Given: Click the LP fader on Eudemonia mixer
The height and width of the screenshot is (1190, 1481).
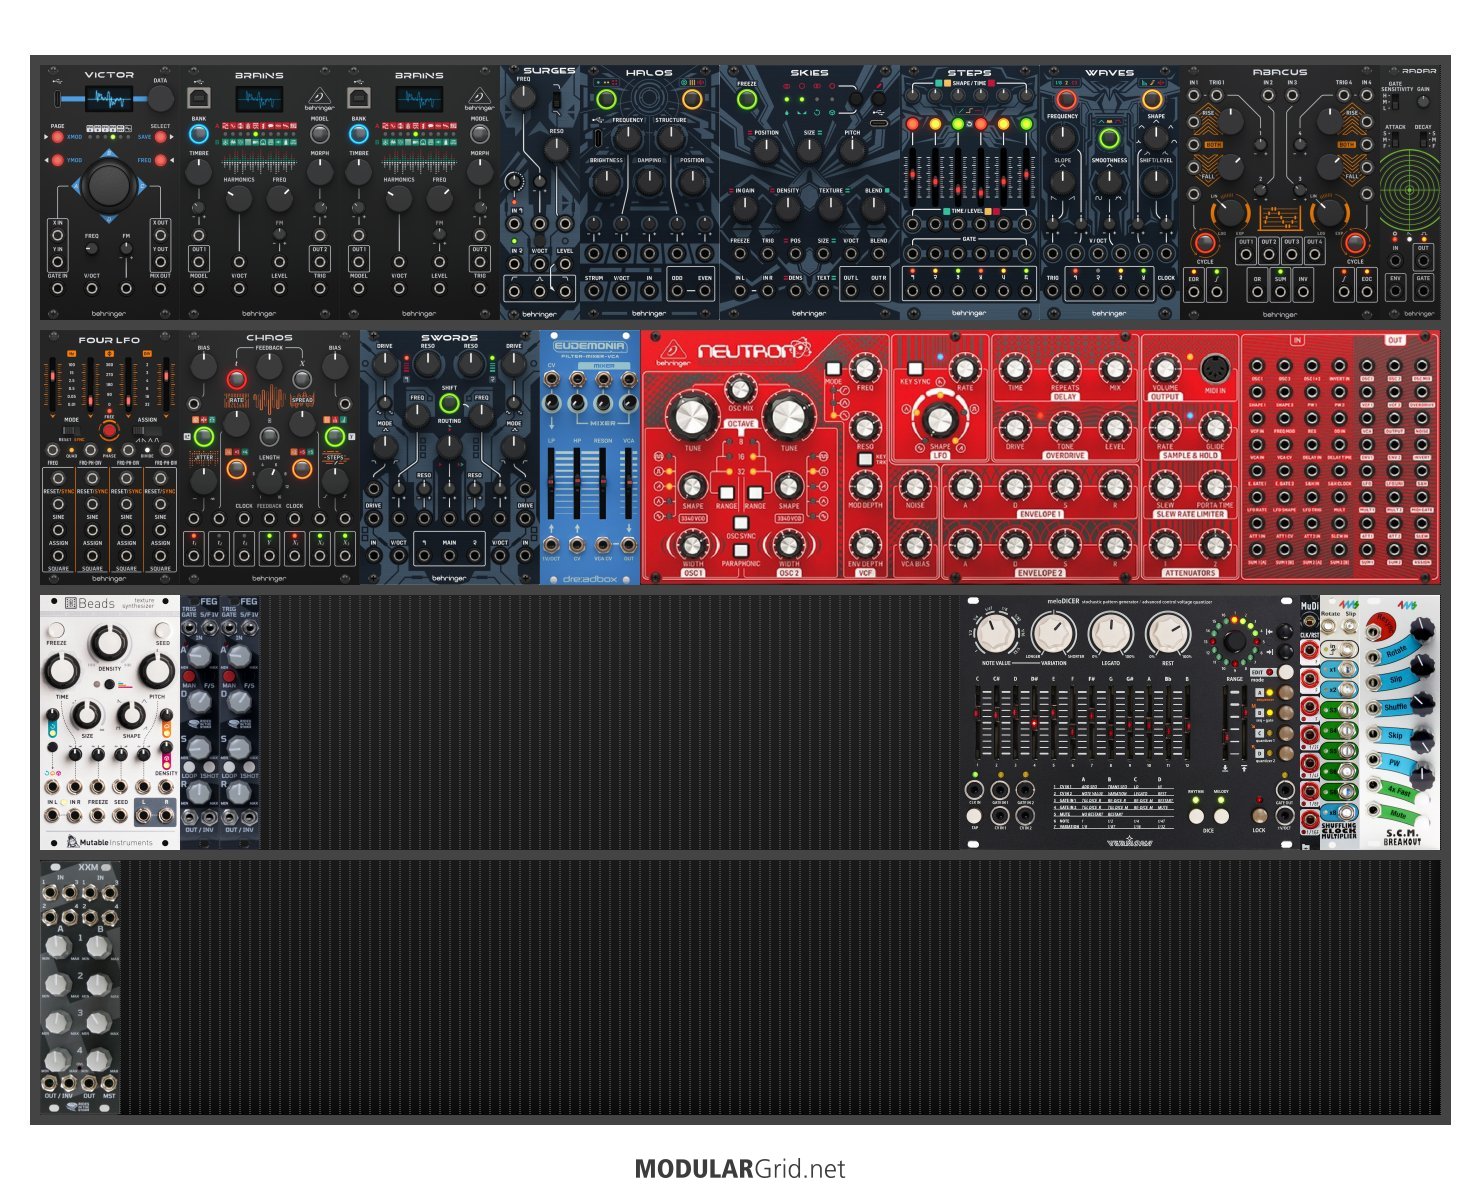Looking at the screenshot, I should [551, 483].
